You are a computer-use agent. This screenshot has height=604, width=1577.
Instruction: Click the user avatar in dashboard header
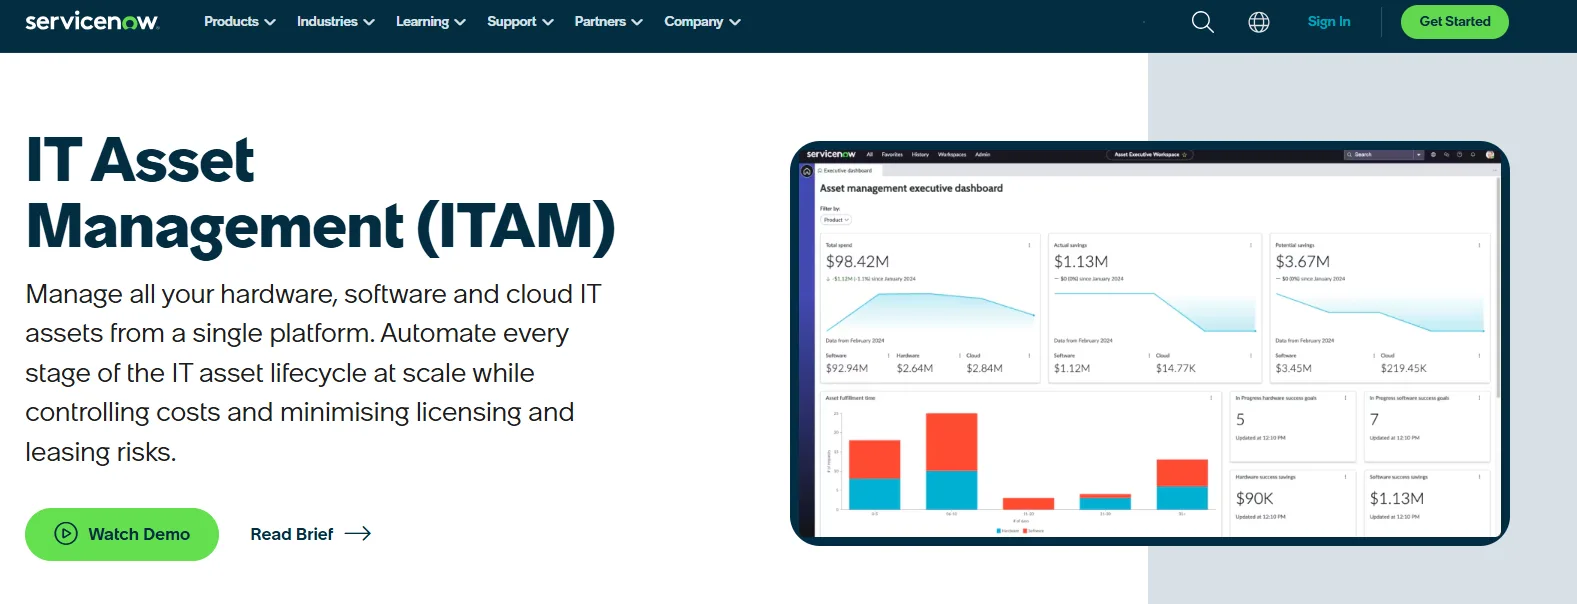point(1490,155)
